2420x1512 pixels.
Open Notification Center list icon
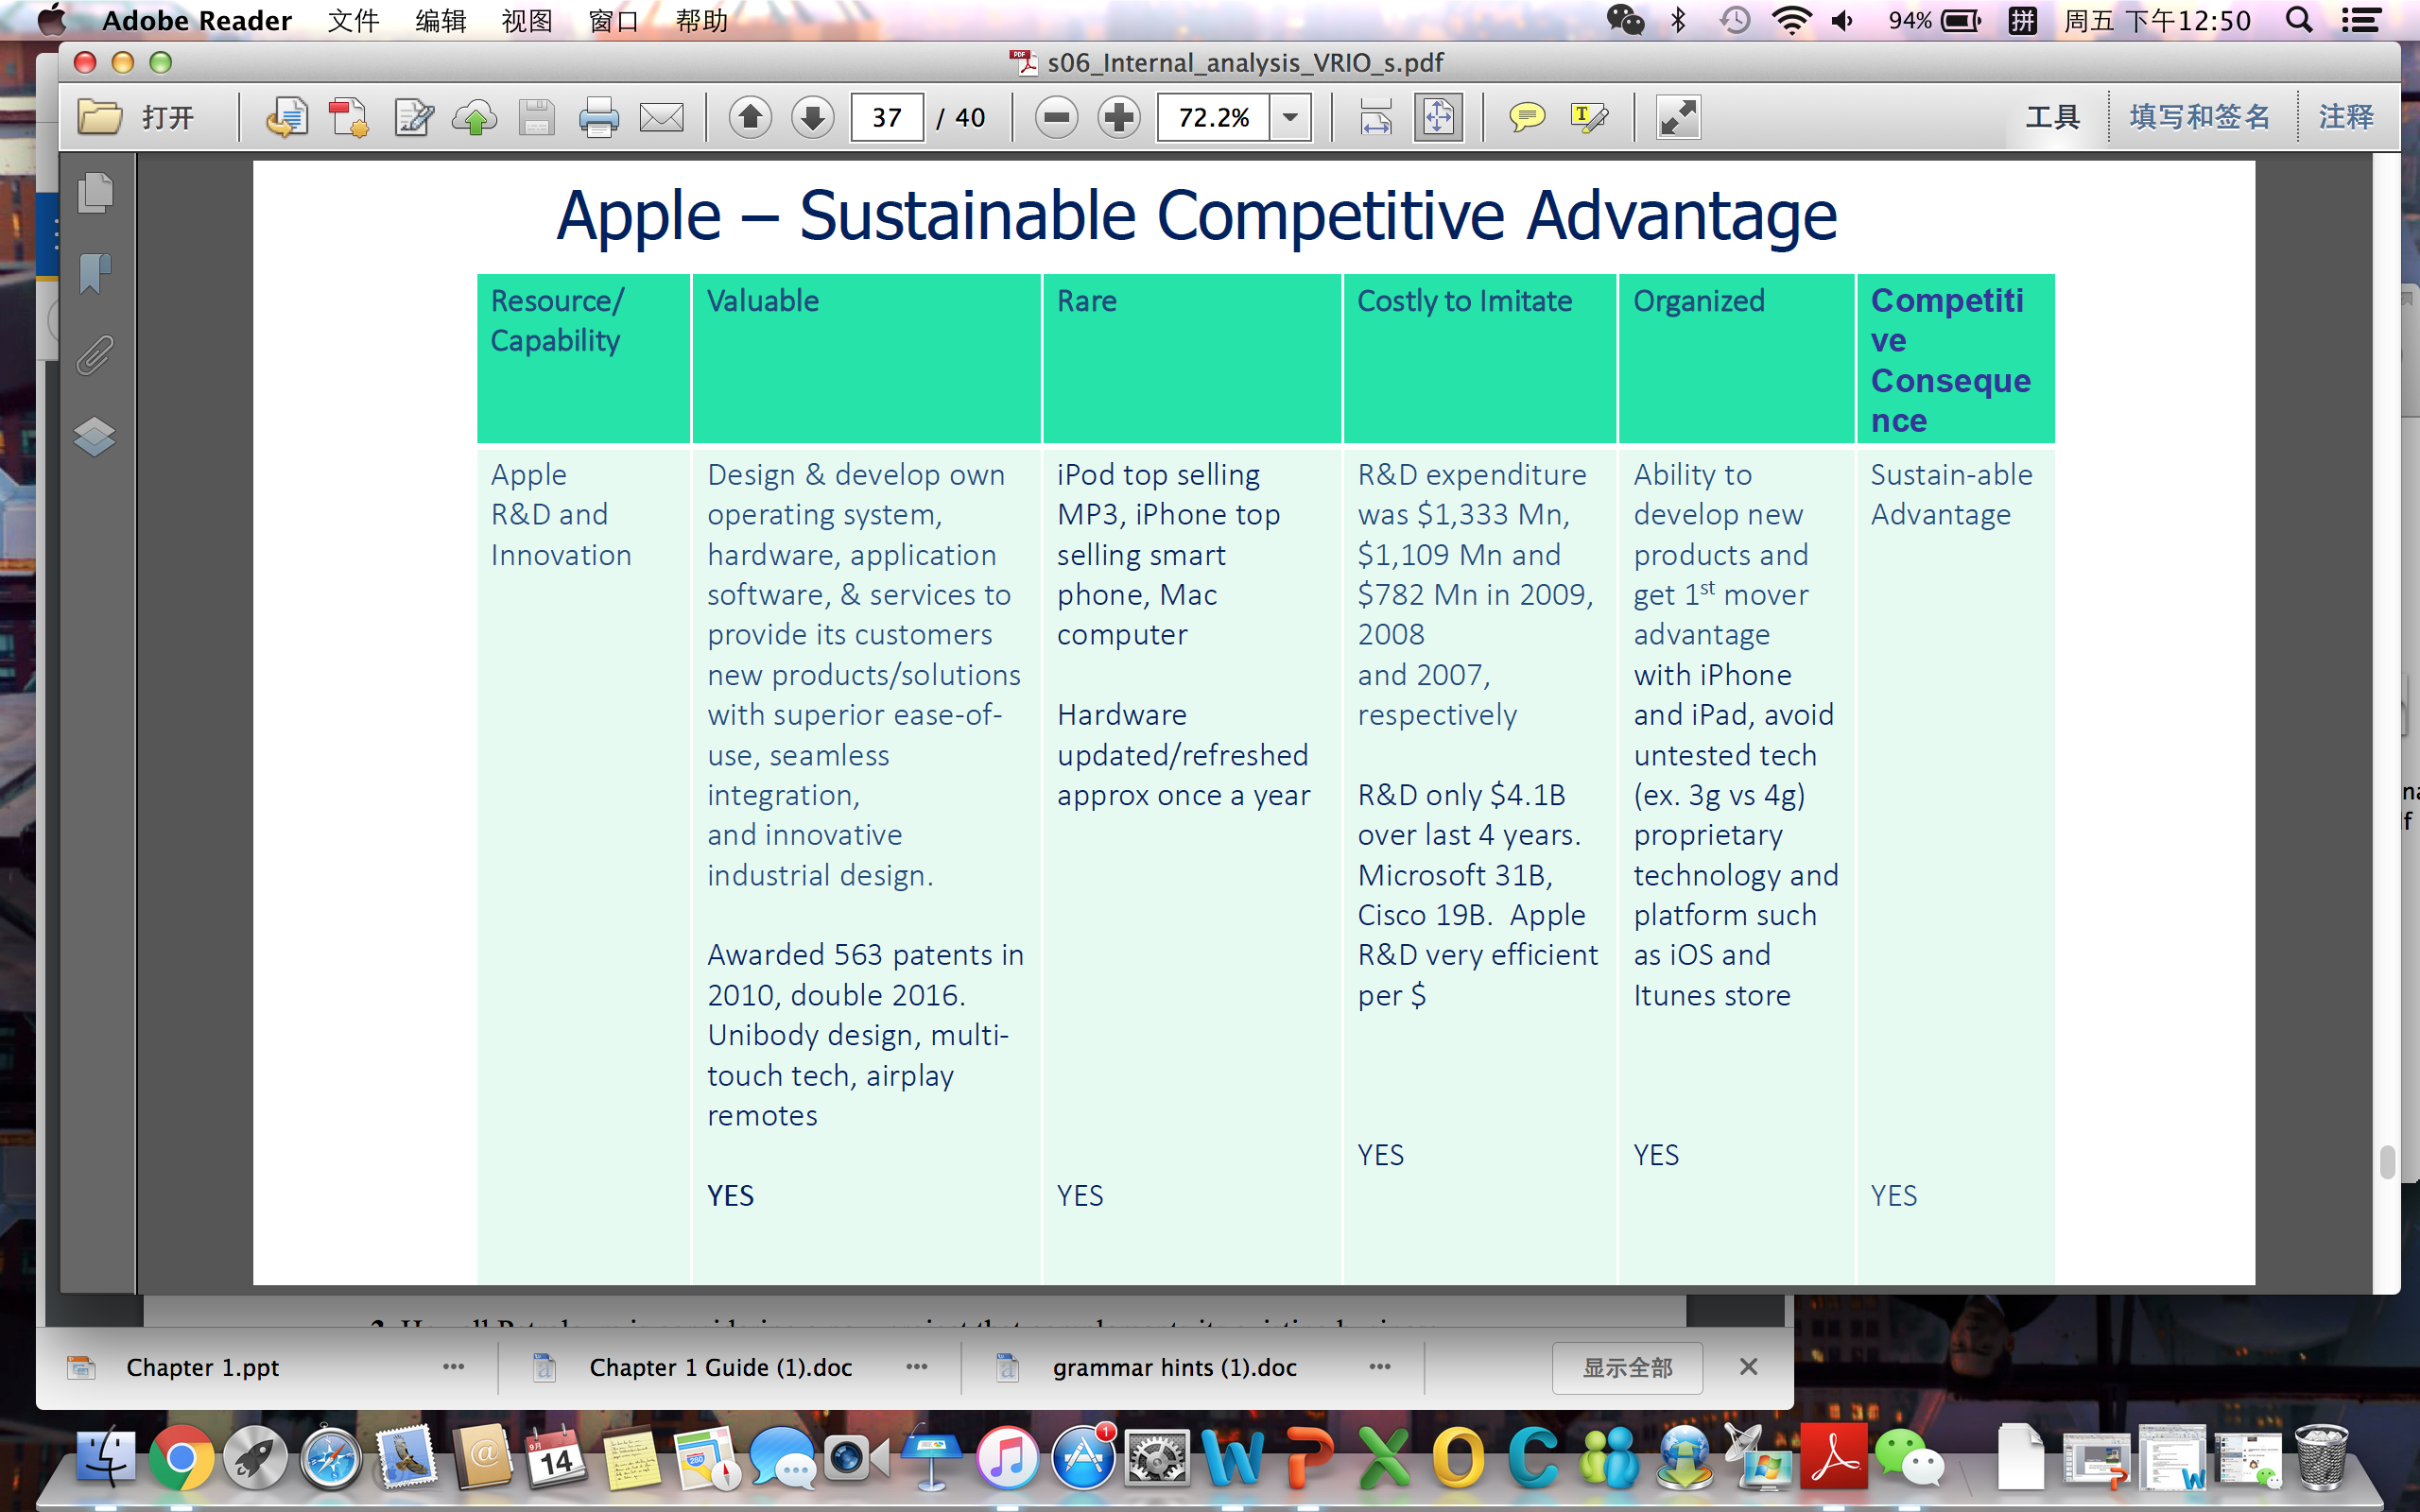coord(2362,20)
